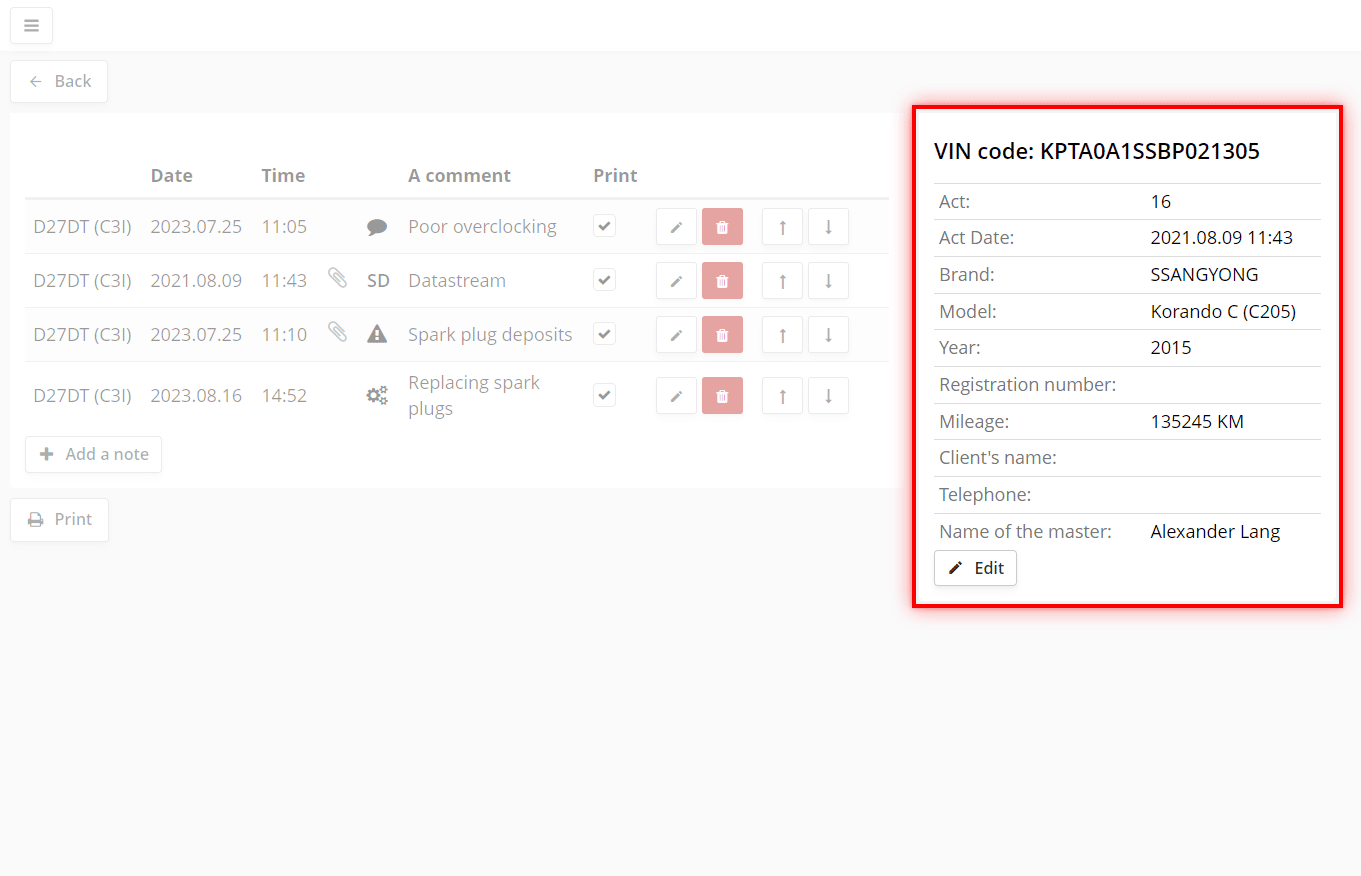Delete the Replacing spark plugs note
The height and width of the screenshot is (876, 1361).
(x=722, y=396)
